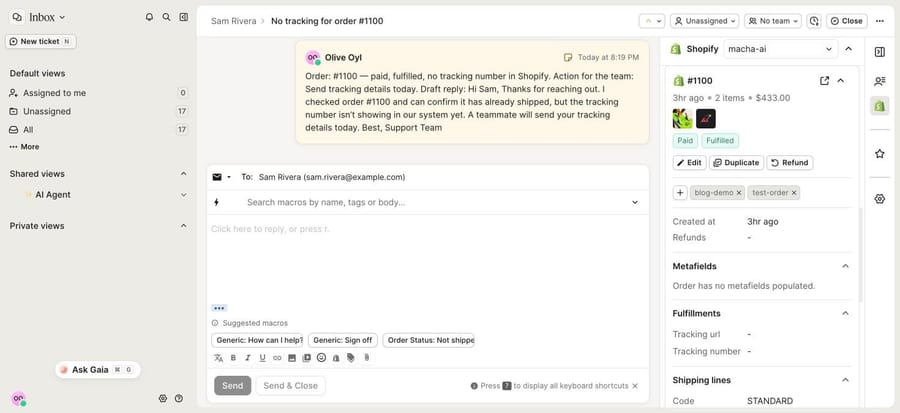Viewport: 900px width, 413px height.
Task: Select the Shopify app icon in the right rail
Action: tap(879, 106)
